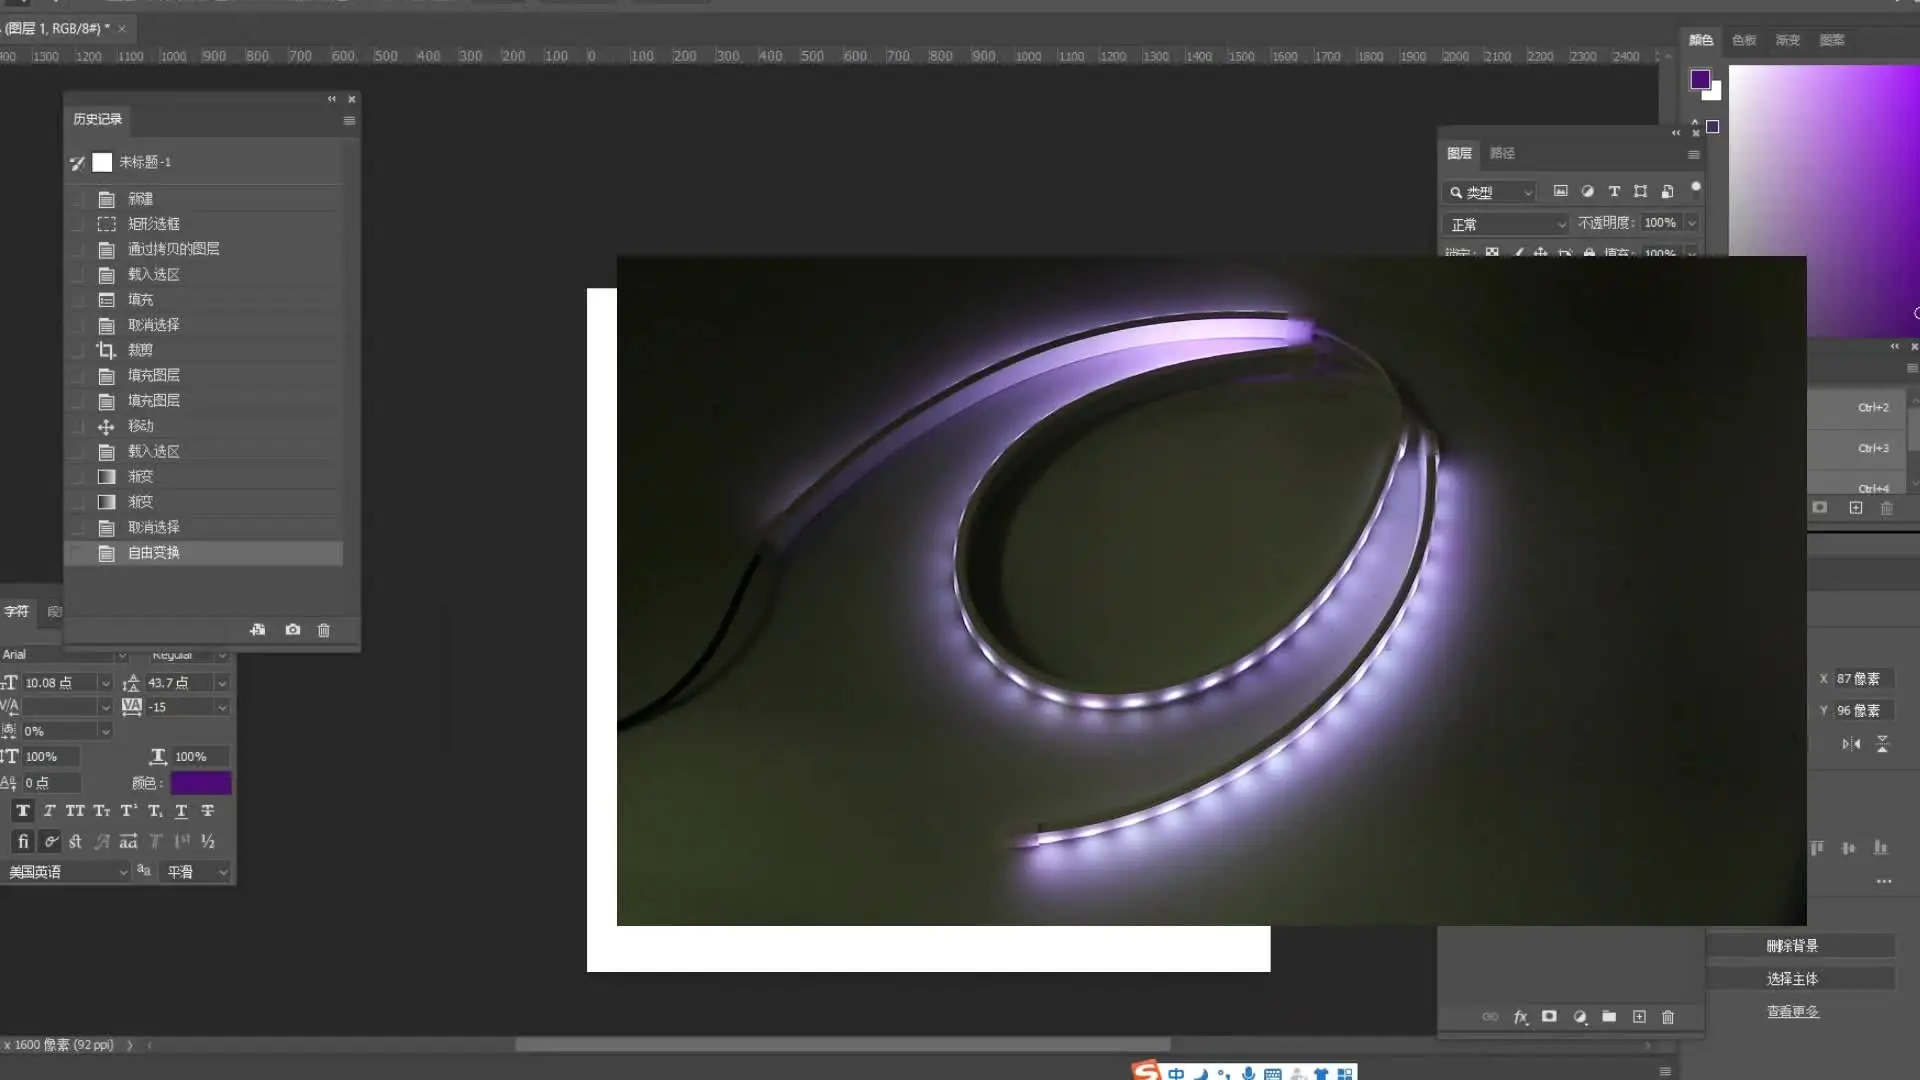The width and height of the screenshot is (1920, 1080).
Task: Filter layers by adjustment layer icon
Action: click(x=1587, y=191)
